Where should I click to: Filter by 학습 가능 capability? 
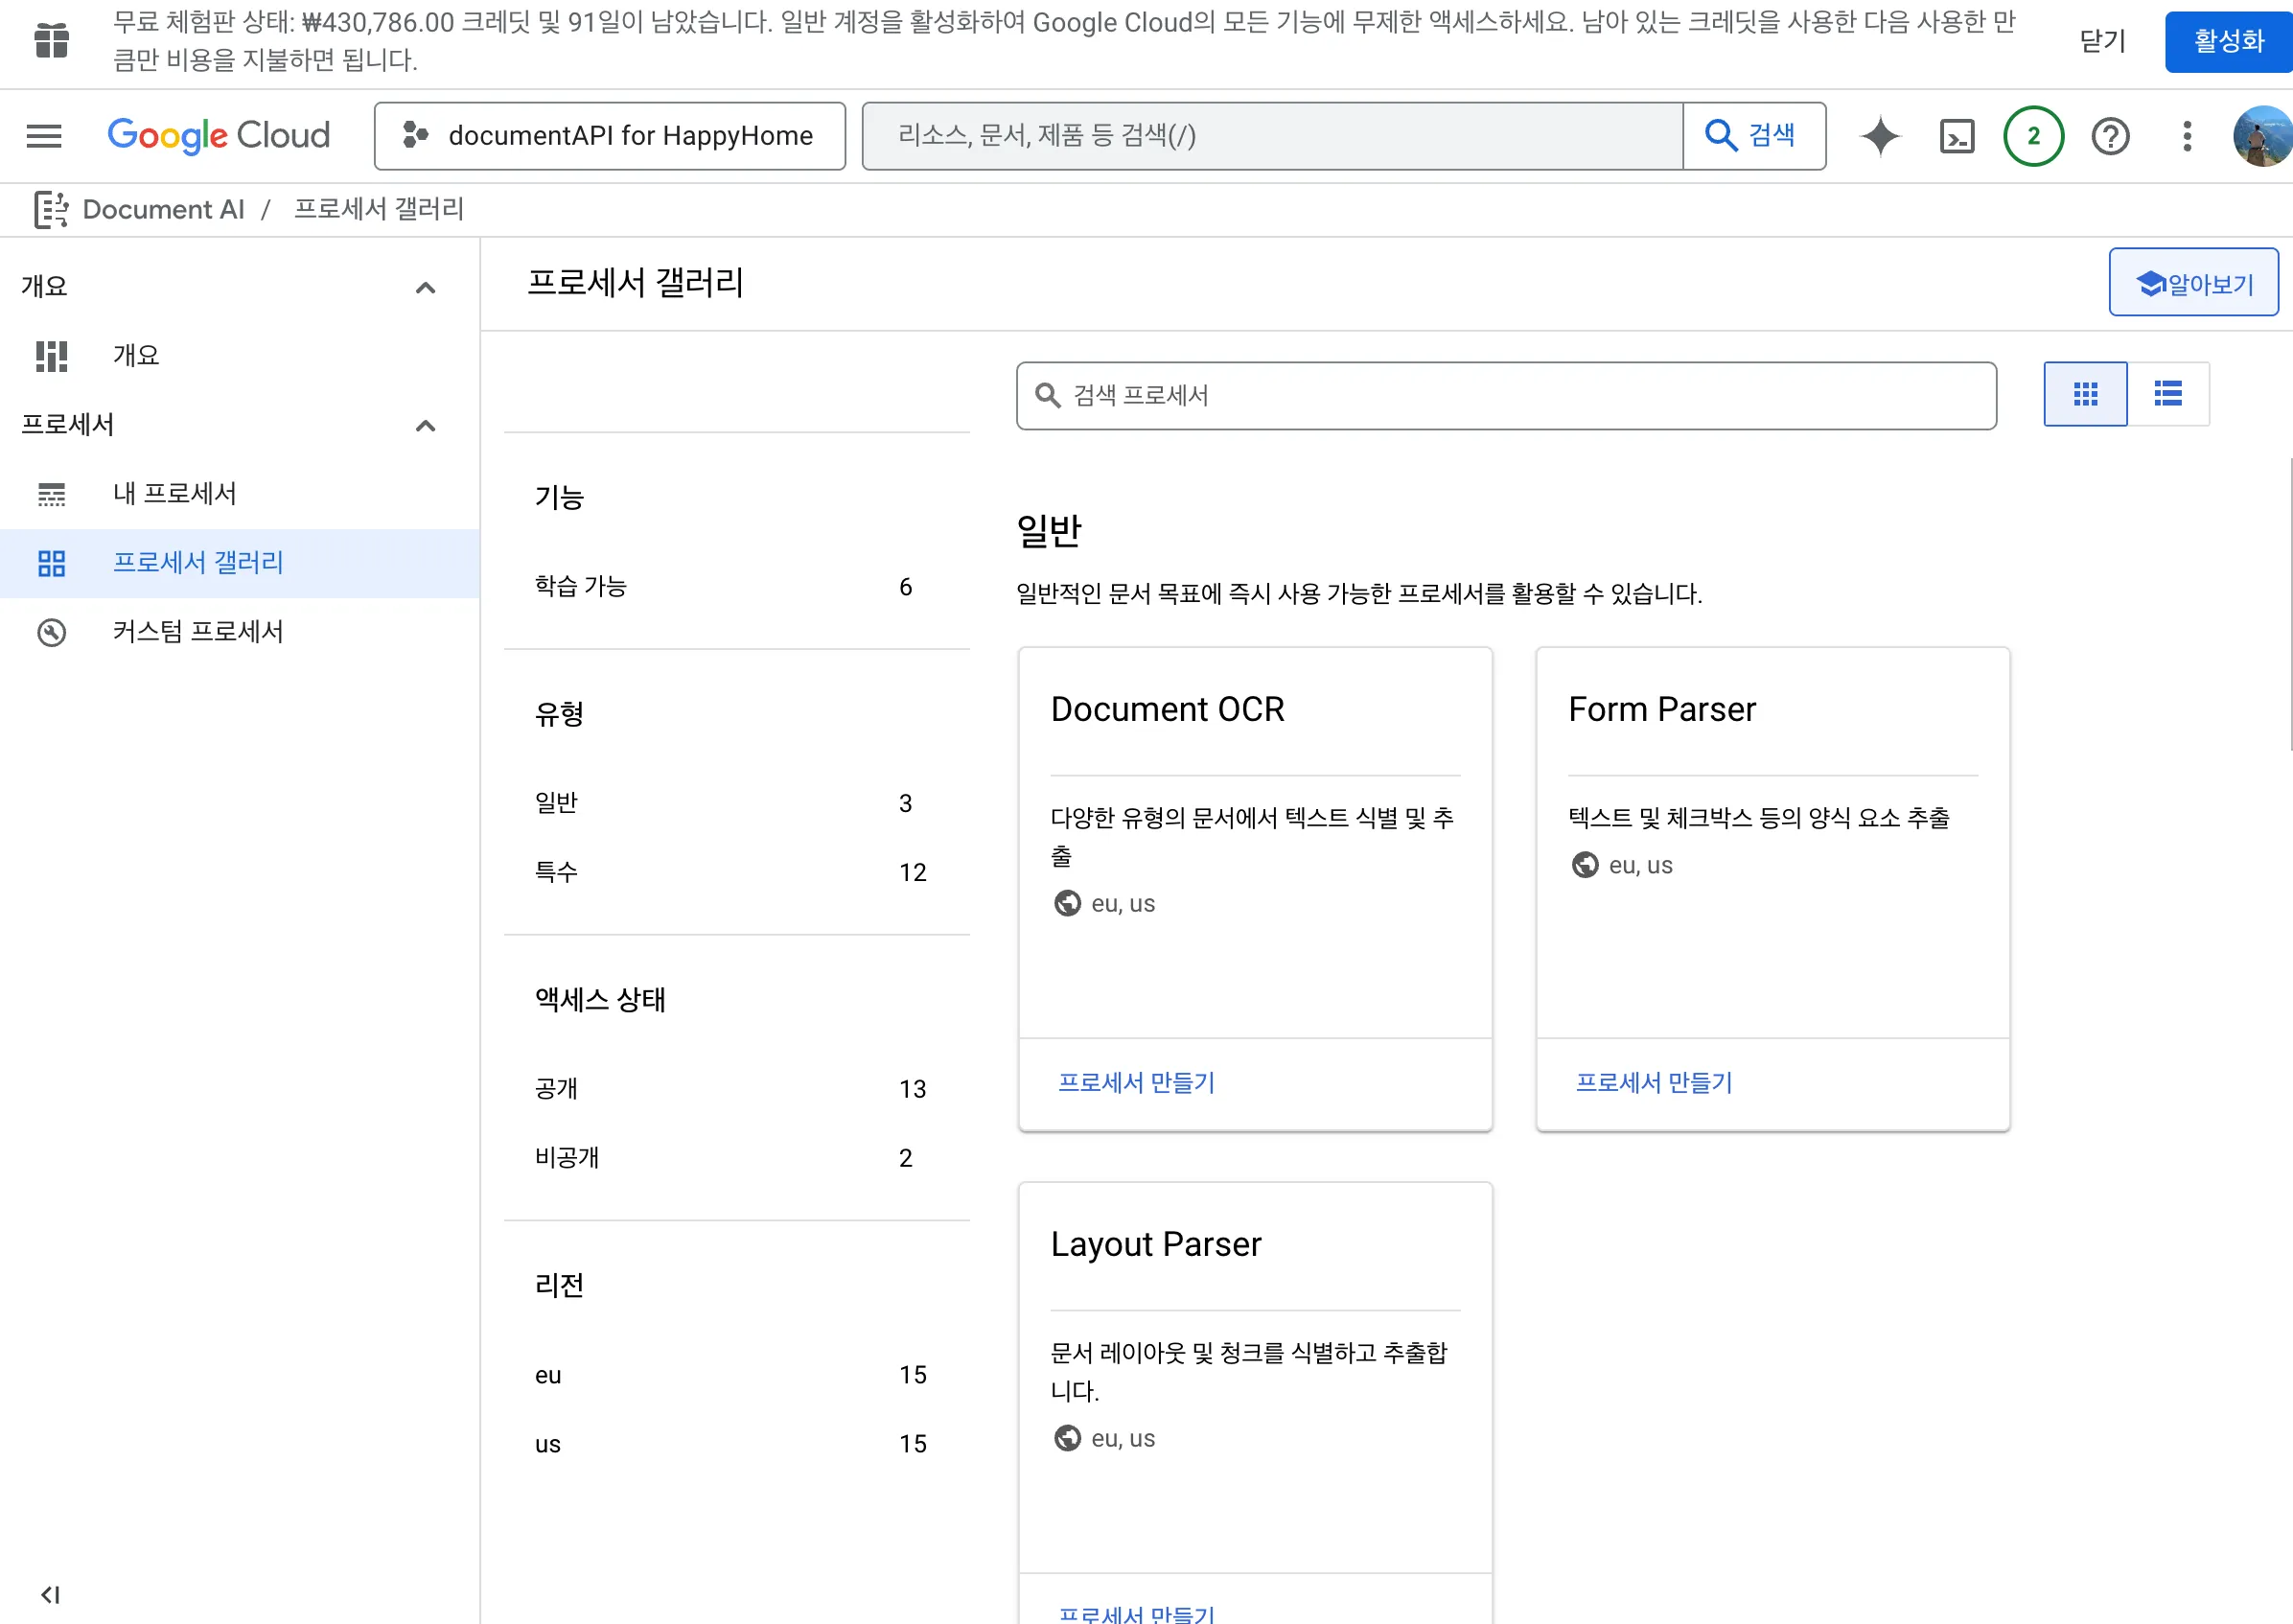point(580,586)
